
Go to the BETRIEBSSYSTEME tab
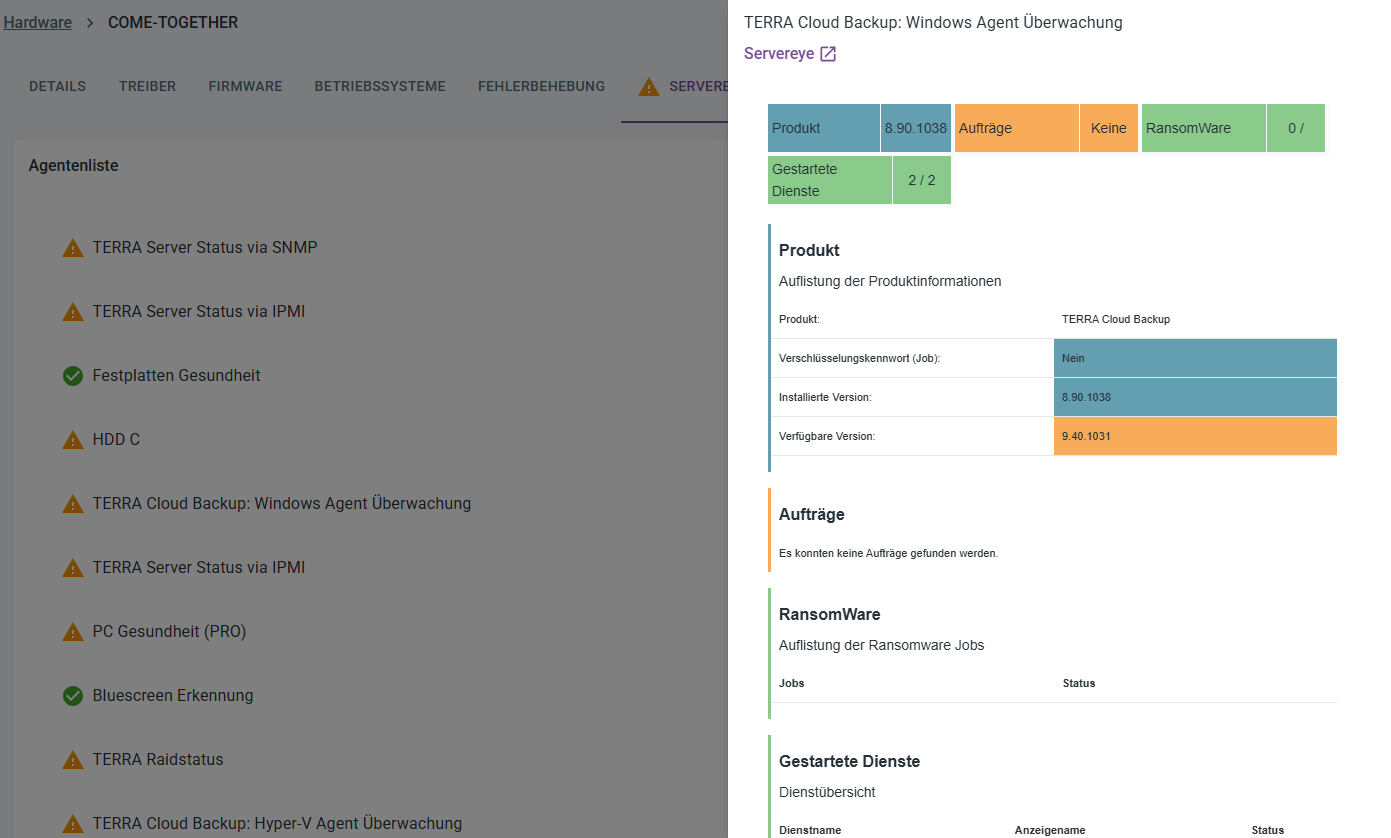380,86
